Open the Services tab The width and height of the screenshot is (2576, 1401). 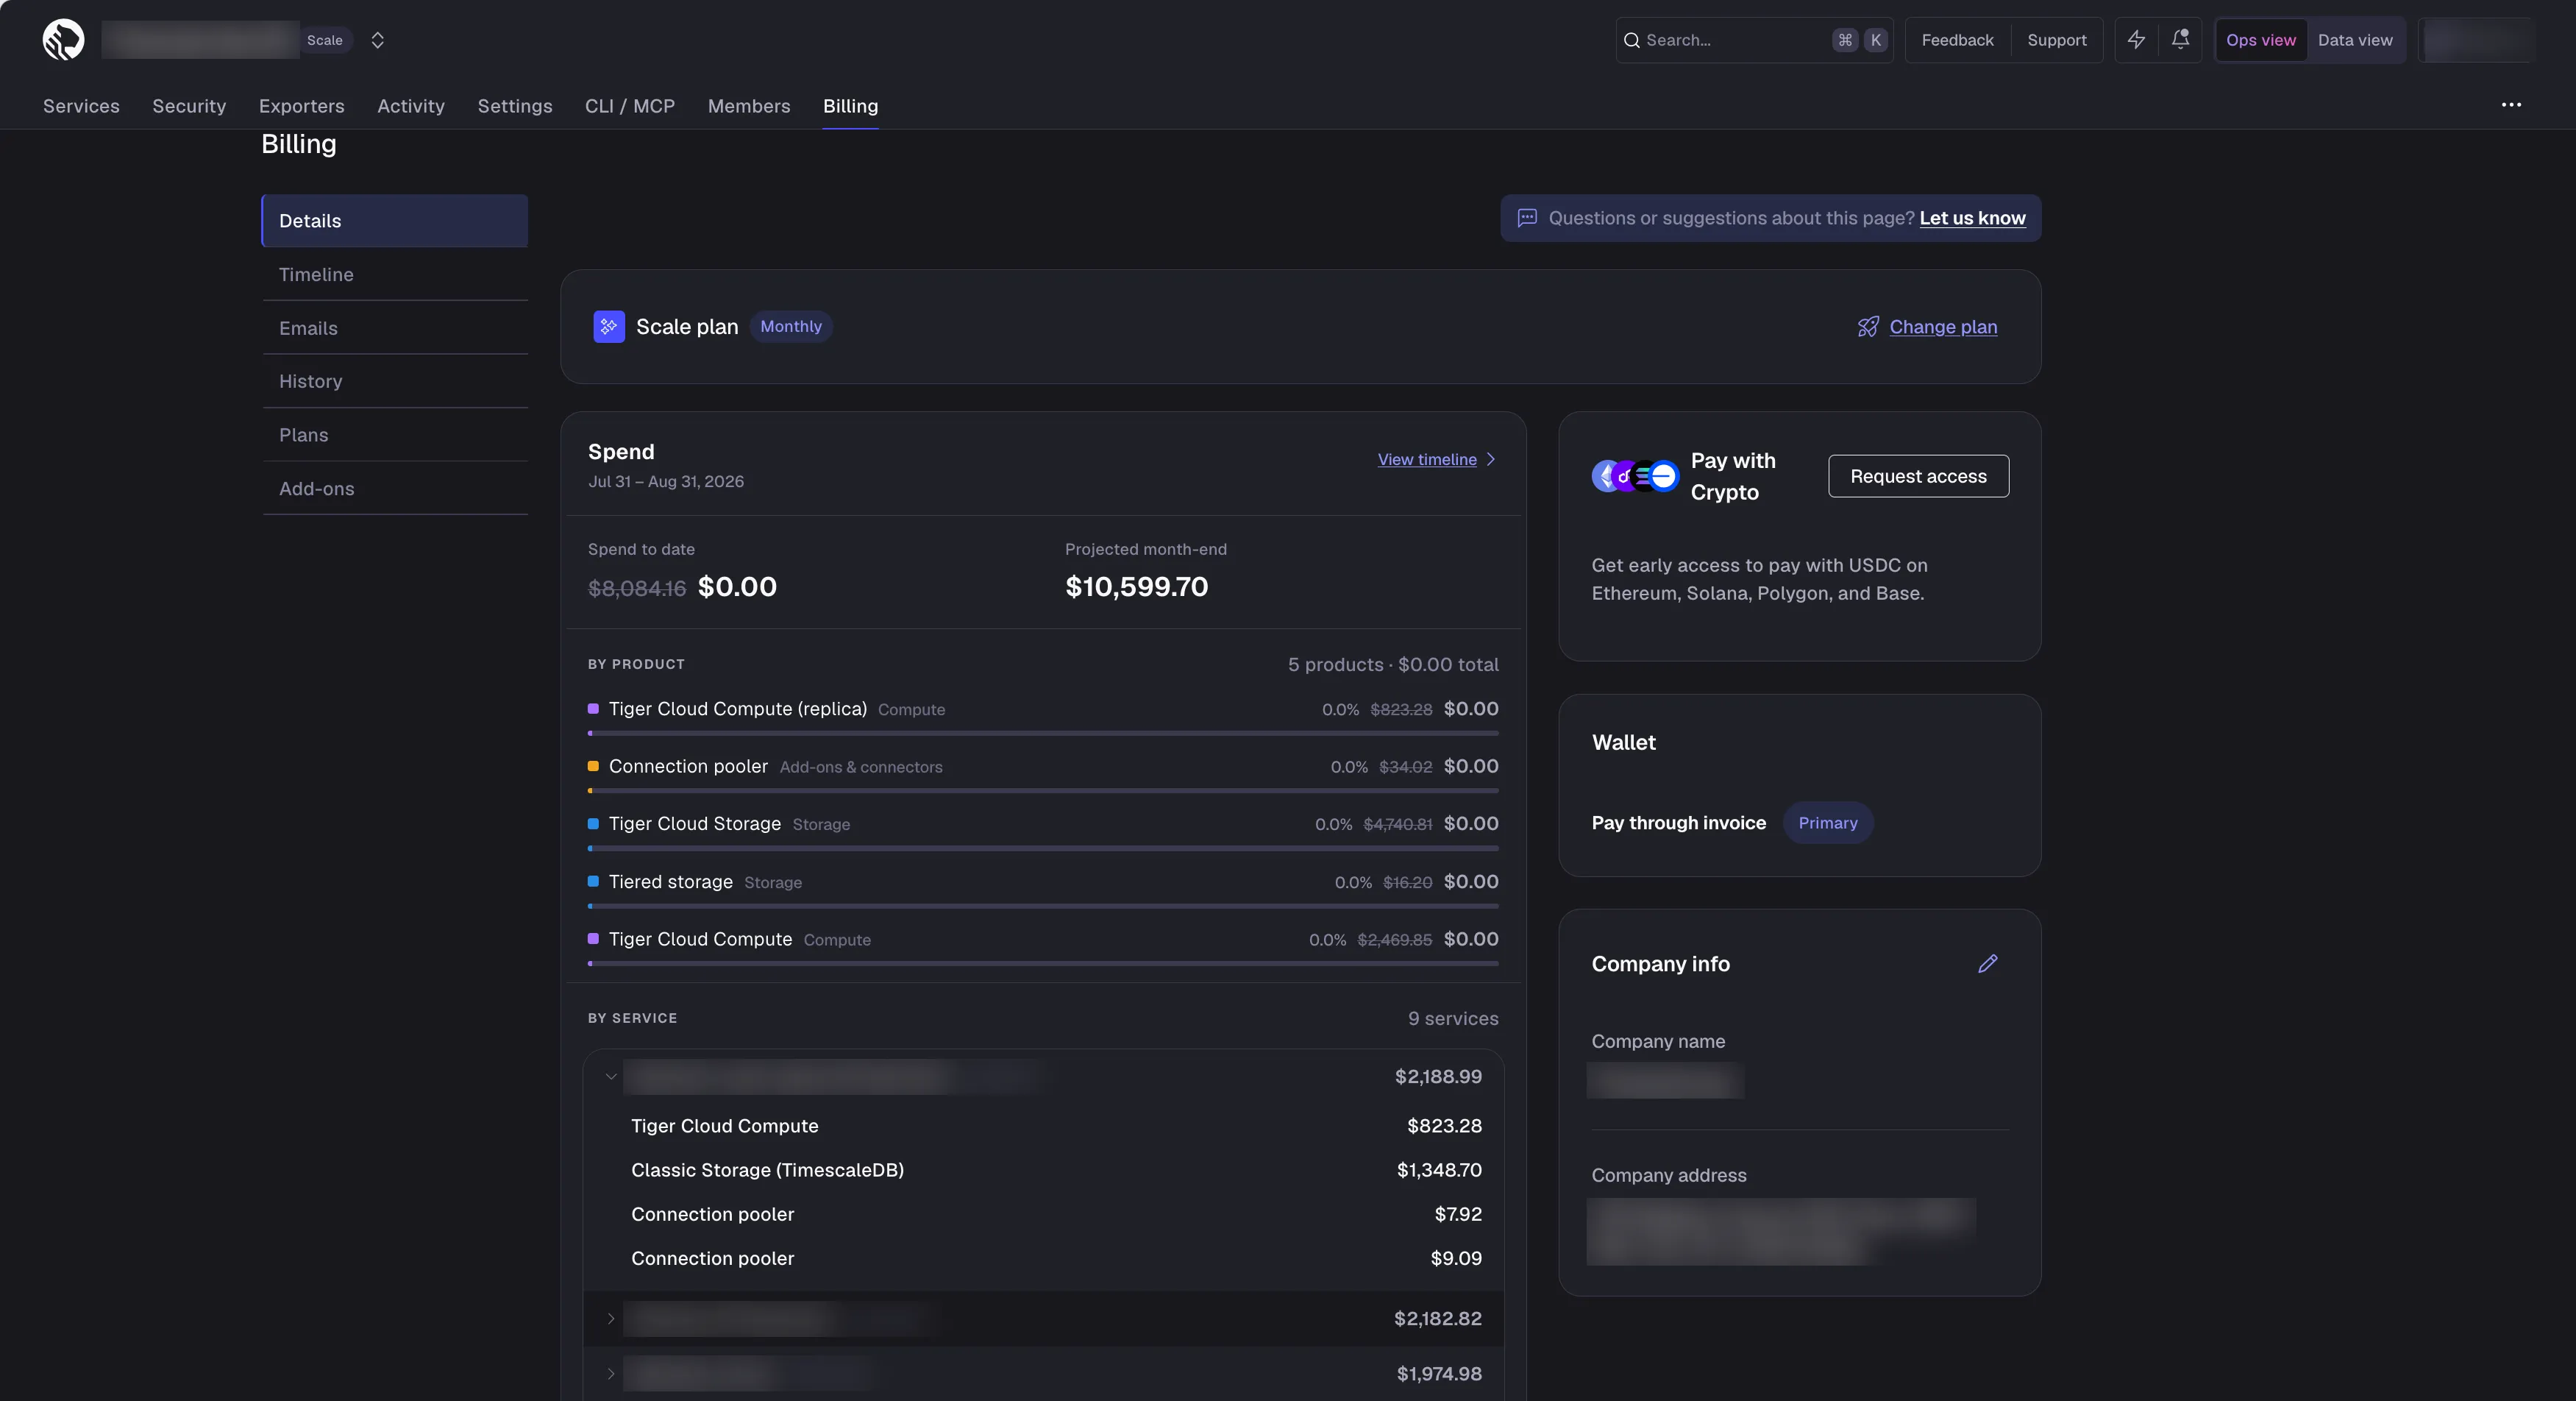pyautogui.click(x=81, y=106)
